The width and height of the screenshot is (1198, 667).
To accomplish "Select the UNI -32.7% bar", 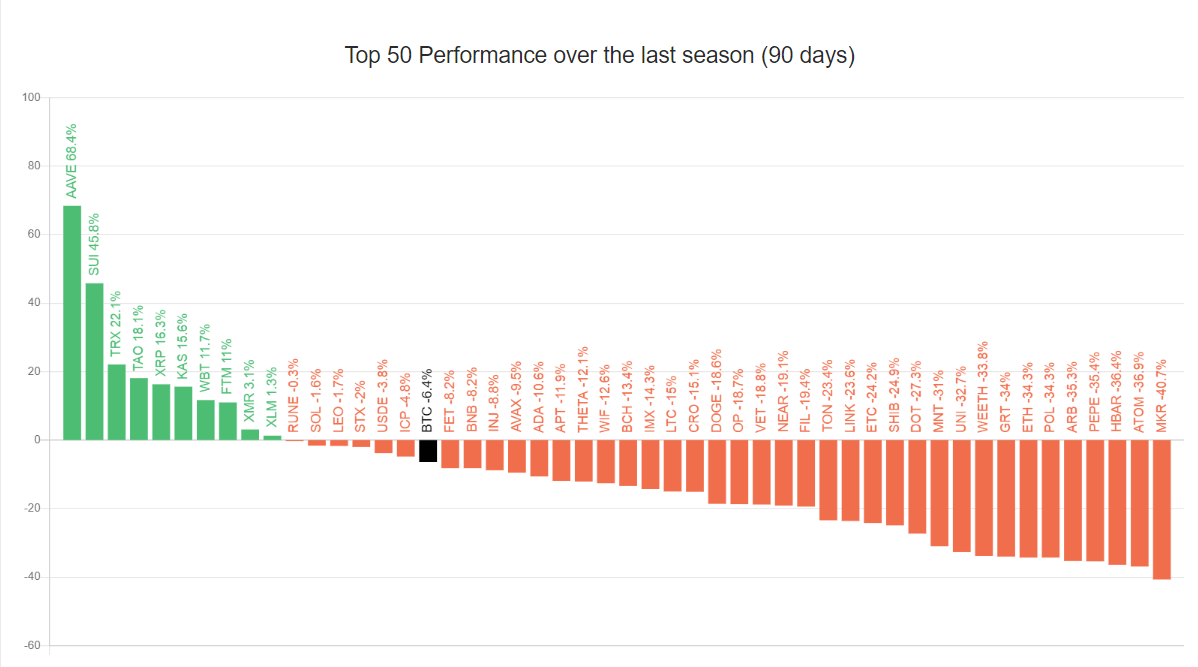I will tap(961, 496).
